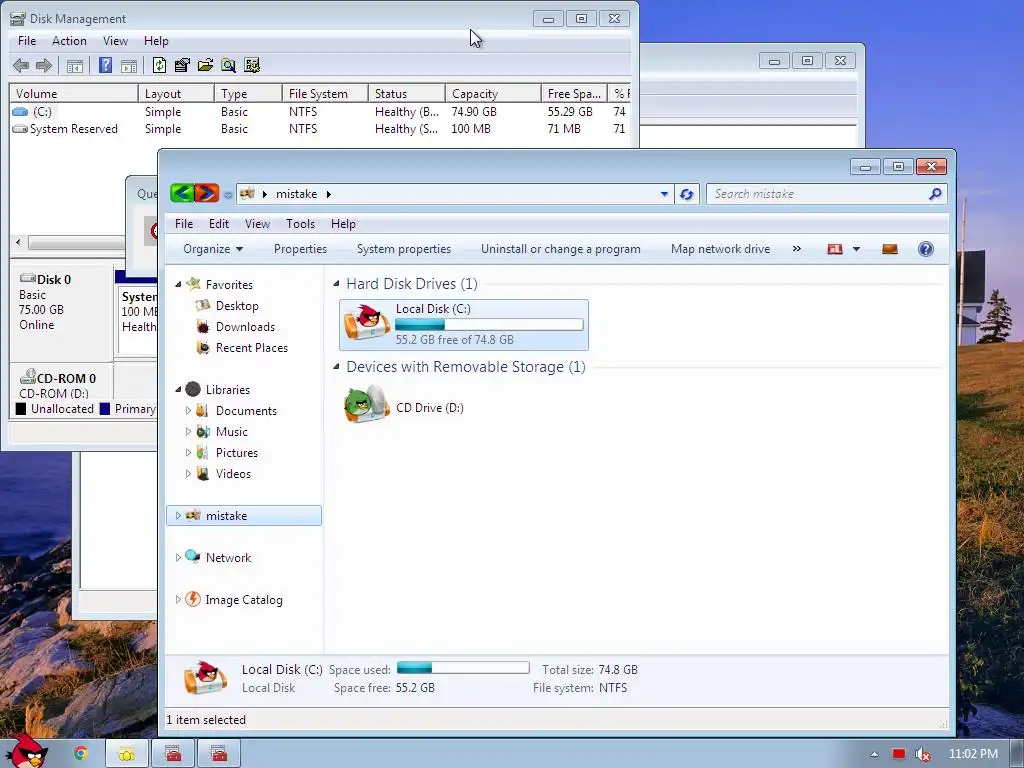Open Chrome from the taskbar
The height and width of the screenshot is (768, 1024).
tap(81, 754)
